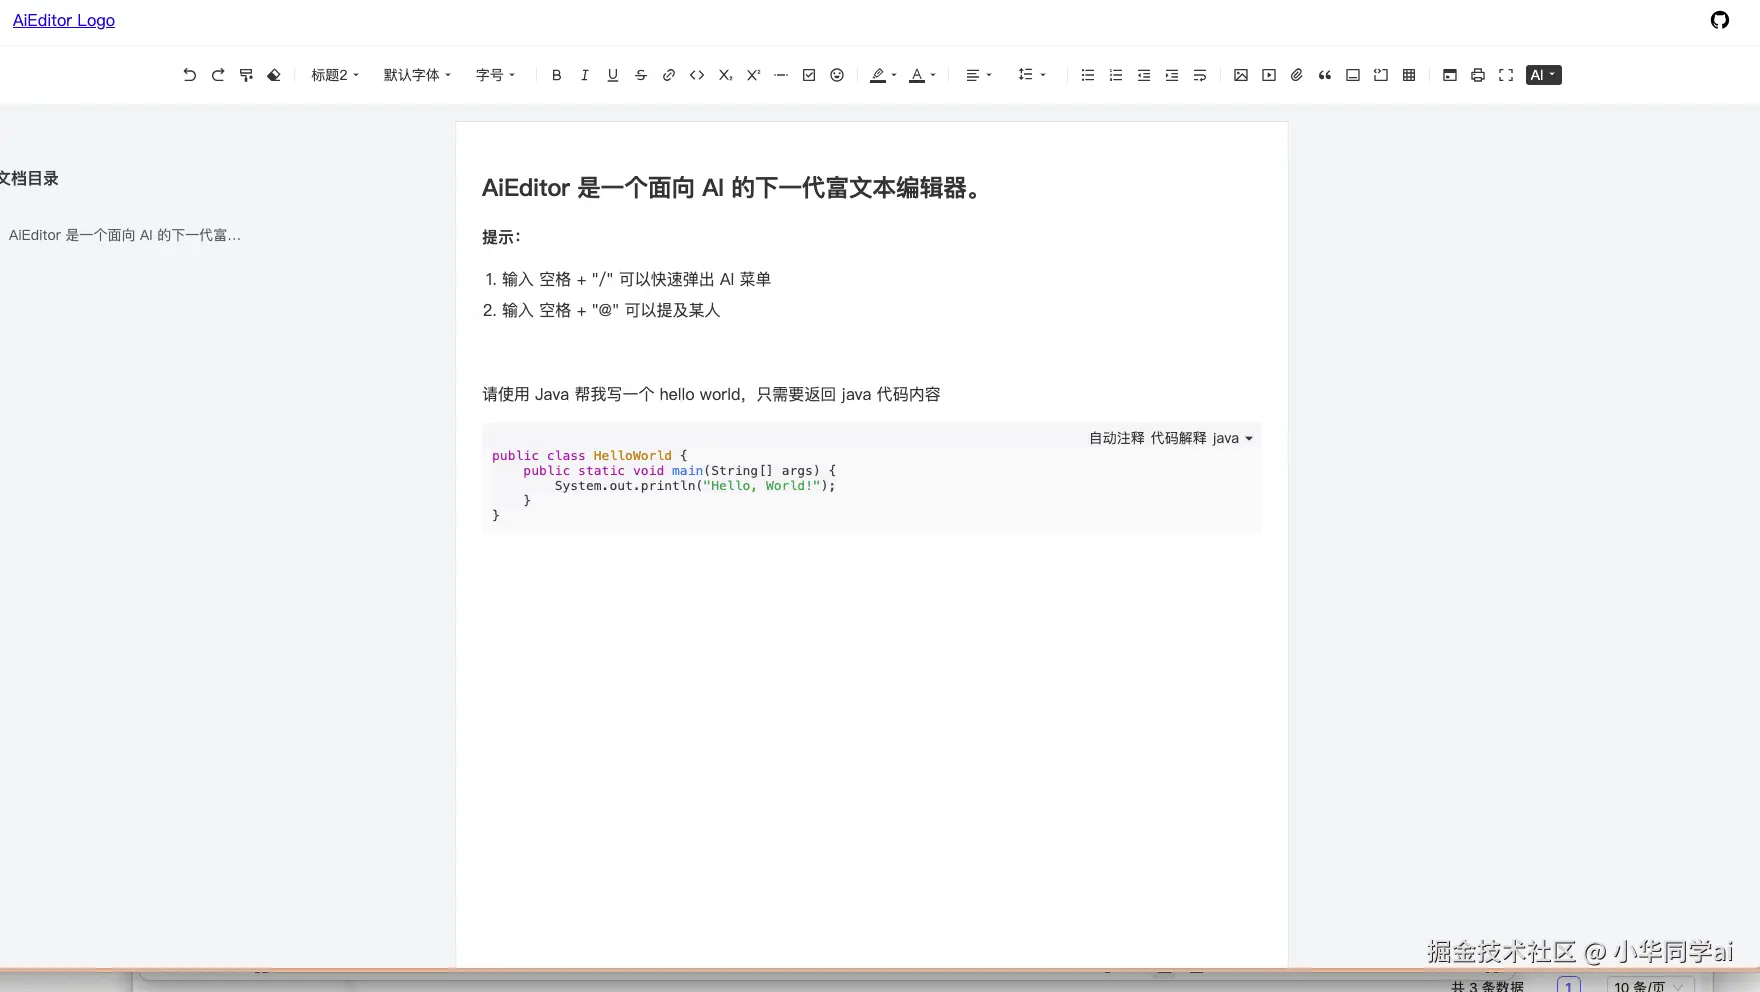1760x992 pixels.
Task: Toggle italic formatting
Action: click(x=585, y=75)
